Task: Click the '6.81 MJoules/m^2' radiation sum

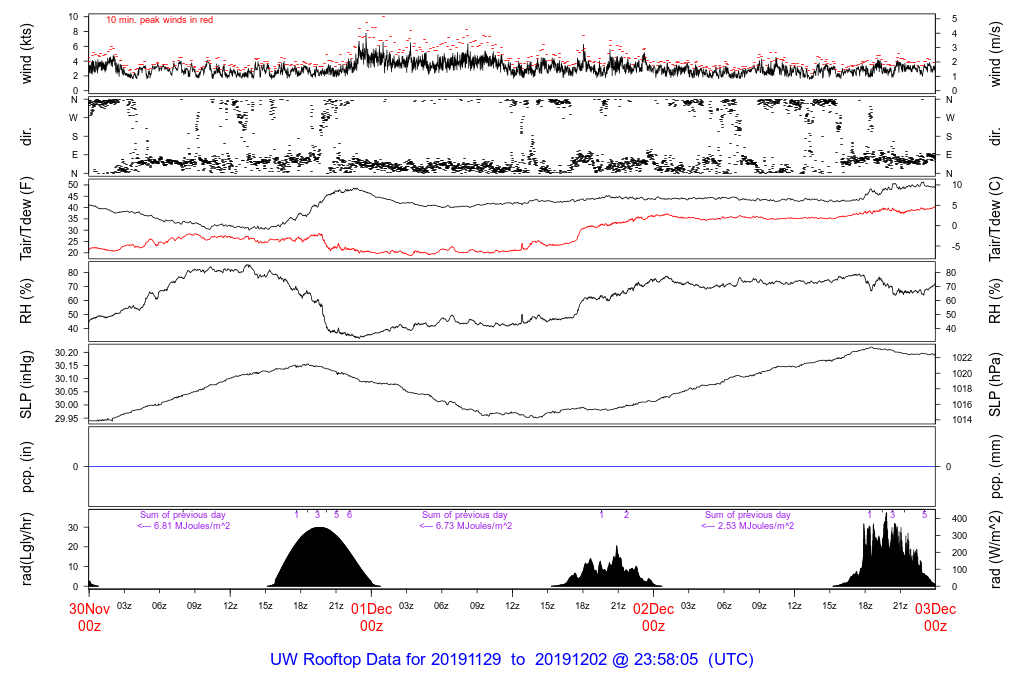Action: pyautogui.click(x=191, y=526)
